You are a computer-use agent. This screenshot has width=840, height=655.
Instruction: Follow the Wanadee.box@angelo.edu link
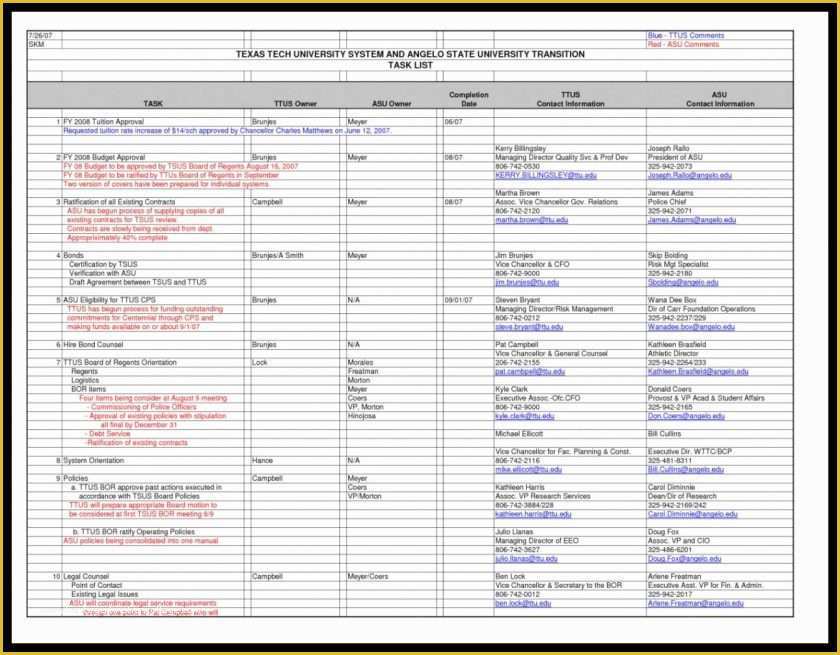(x=691, y=327)
